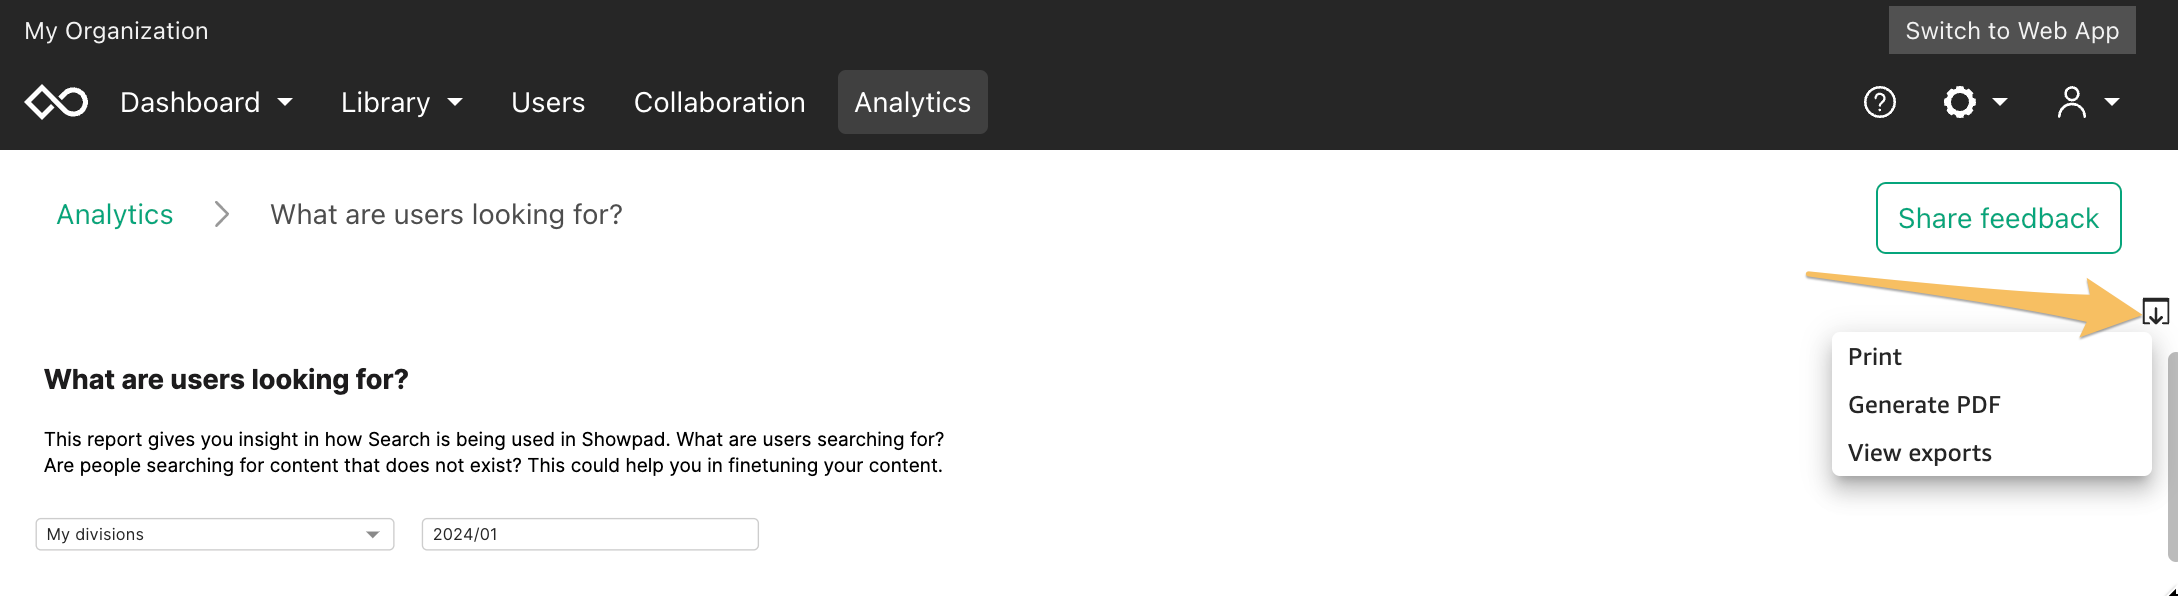Click the Analytics breadcrumb link
Image resolution: width=2178 pixels, height=596 pixels.
click(115, 215)
